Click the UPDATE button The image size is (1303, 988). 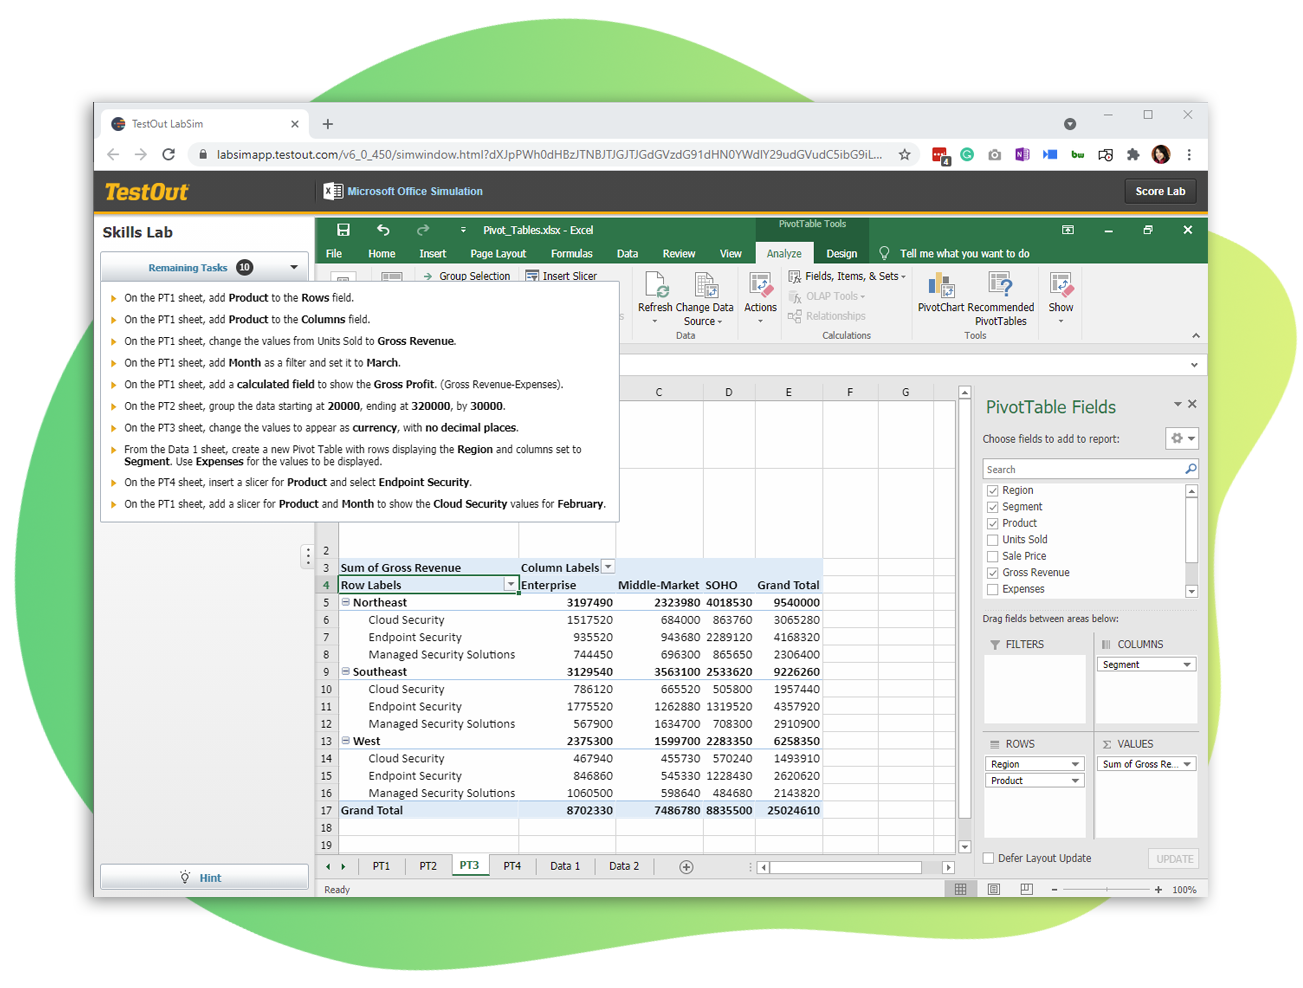[x=1174, y=859]
